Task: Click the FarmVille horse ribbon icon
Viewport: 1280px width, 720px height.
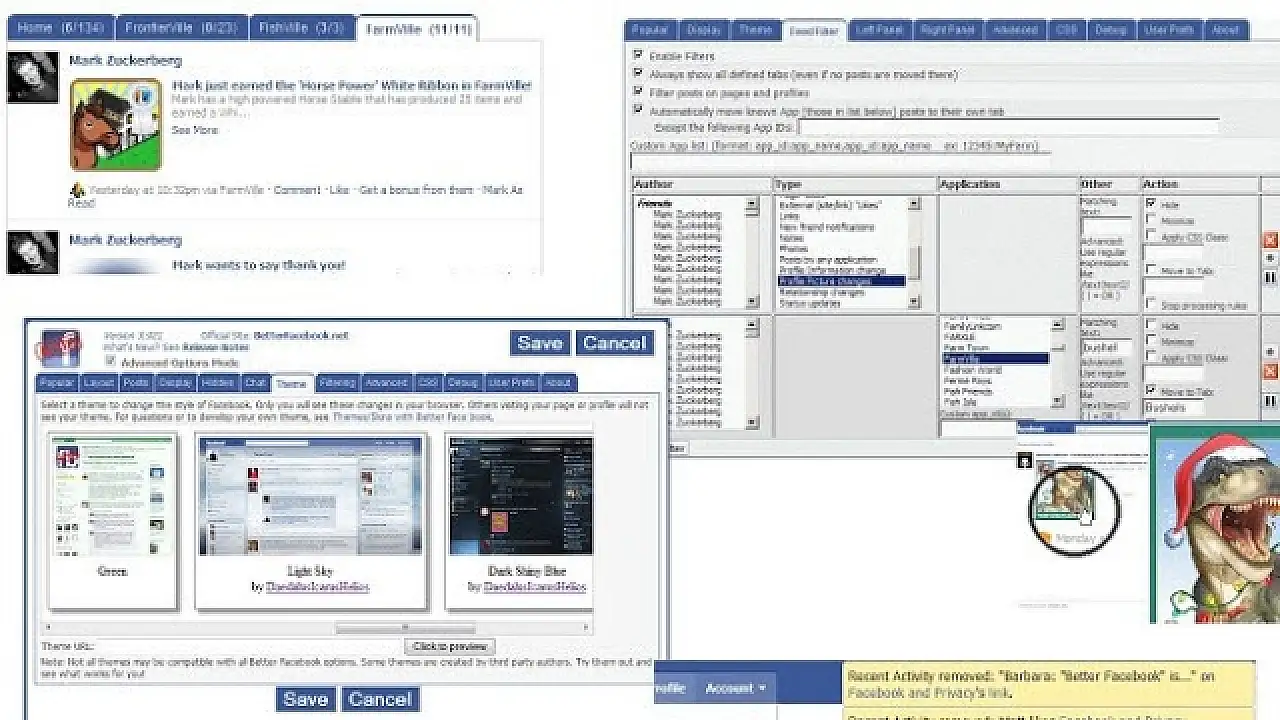Action: (115, 124)
